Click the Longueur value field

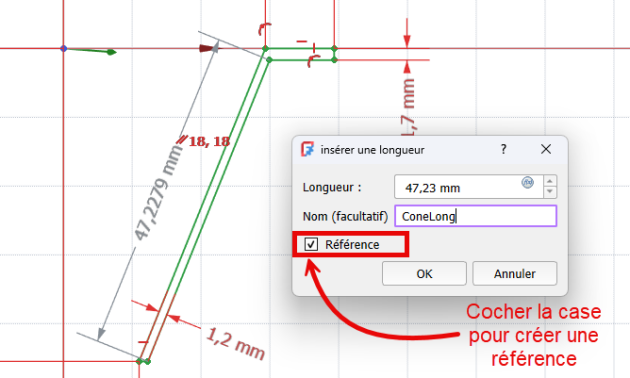468,187
